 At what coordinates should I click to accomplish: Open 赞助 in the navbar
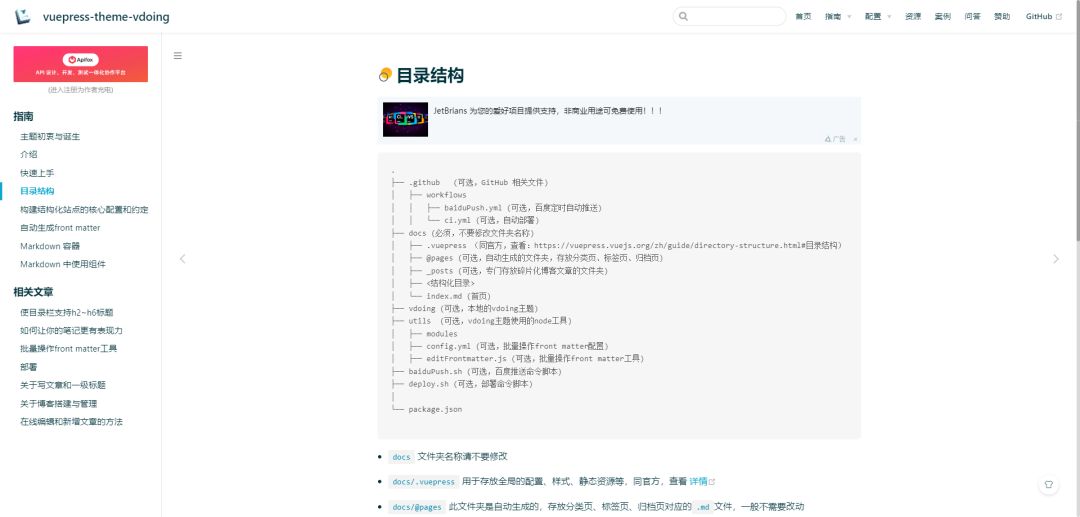click(x=1002, y=17)
